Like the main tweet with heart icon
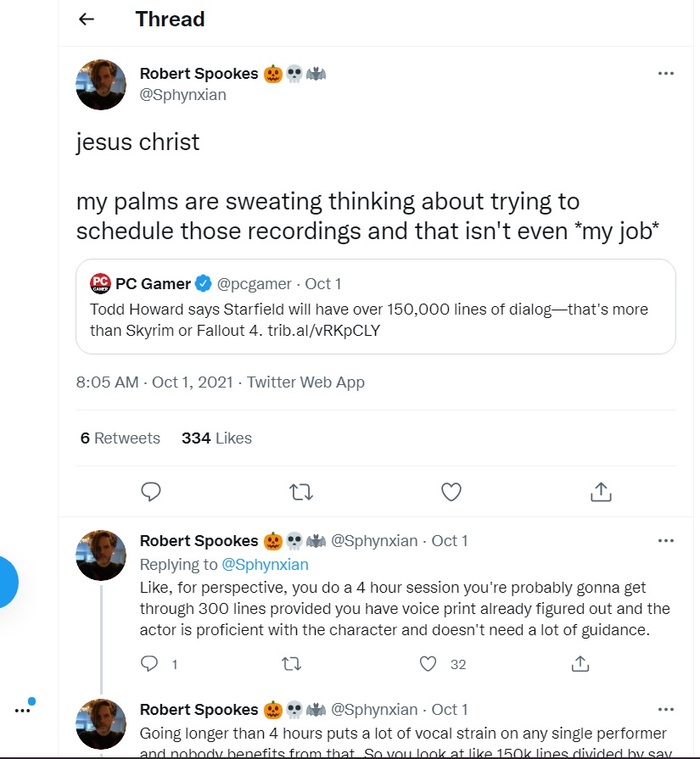Viewport: 700px width, 759px height. 451,491
